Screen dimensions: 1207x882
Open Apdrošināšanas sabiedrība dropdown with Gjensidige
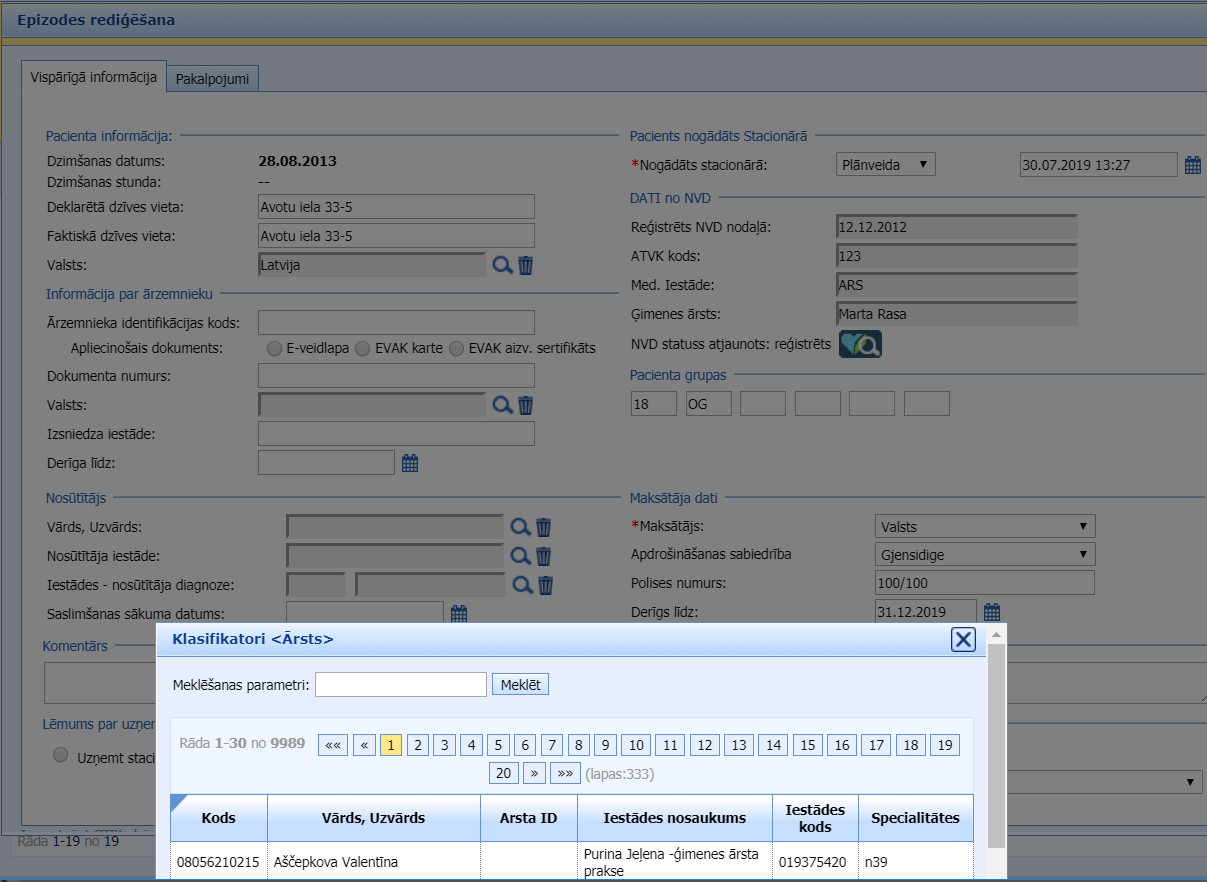tap(984, 554)
